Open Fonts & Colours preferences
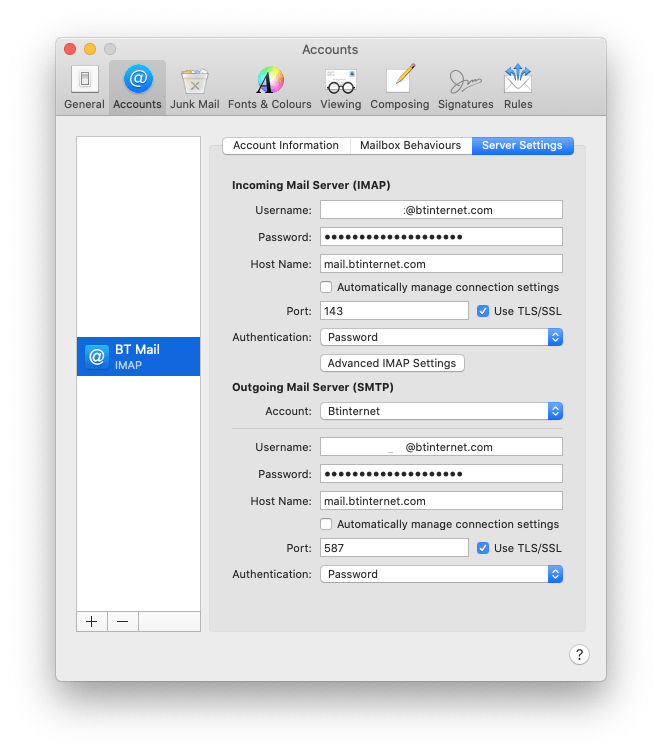This screenshot has height=755, width=662. [270, 88]
